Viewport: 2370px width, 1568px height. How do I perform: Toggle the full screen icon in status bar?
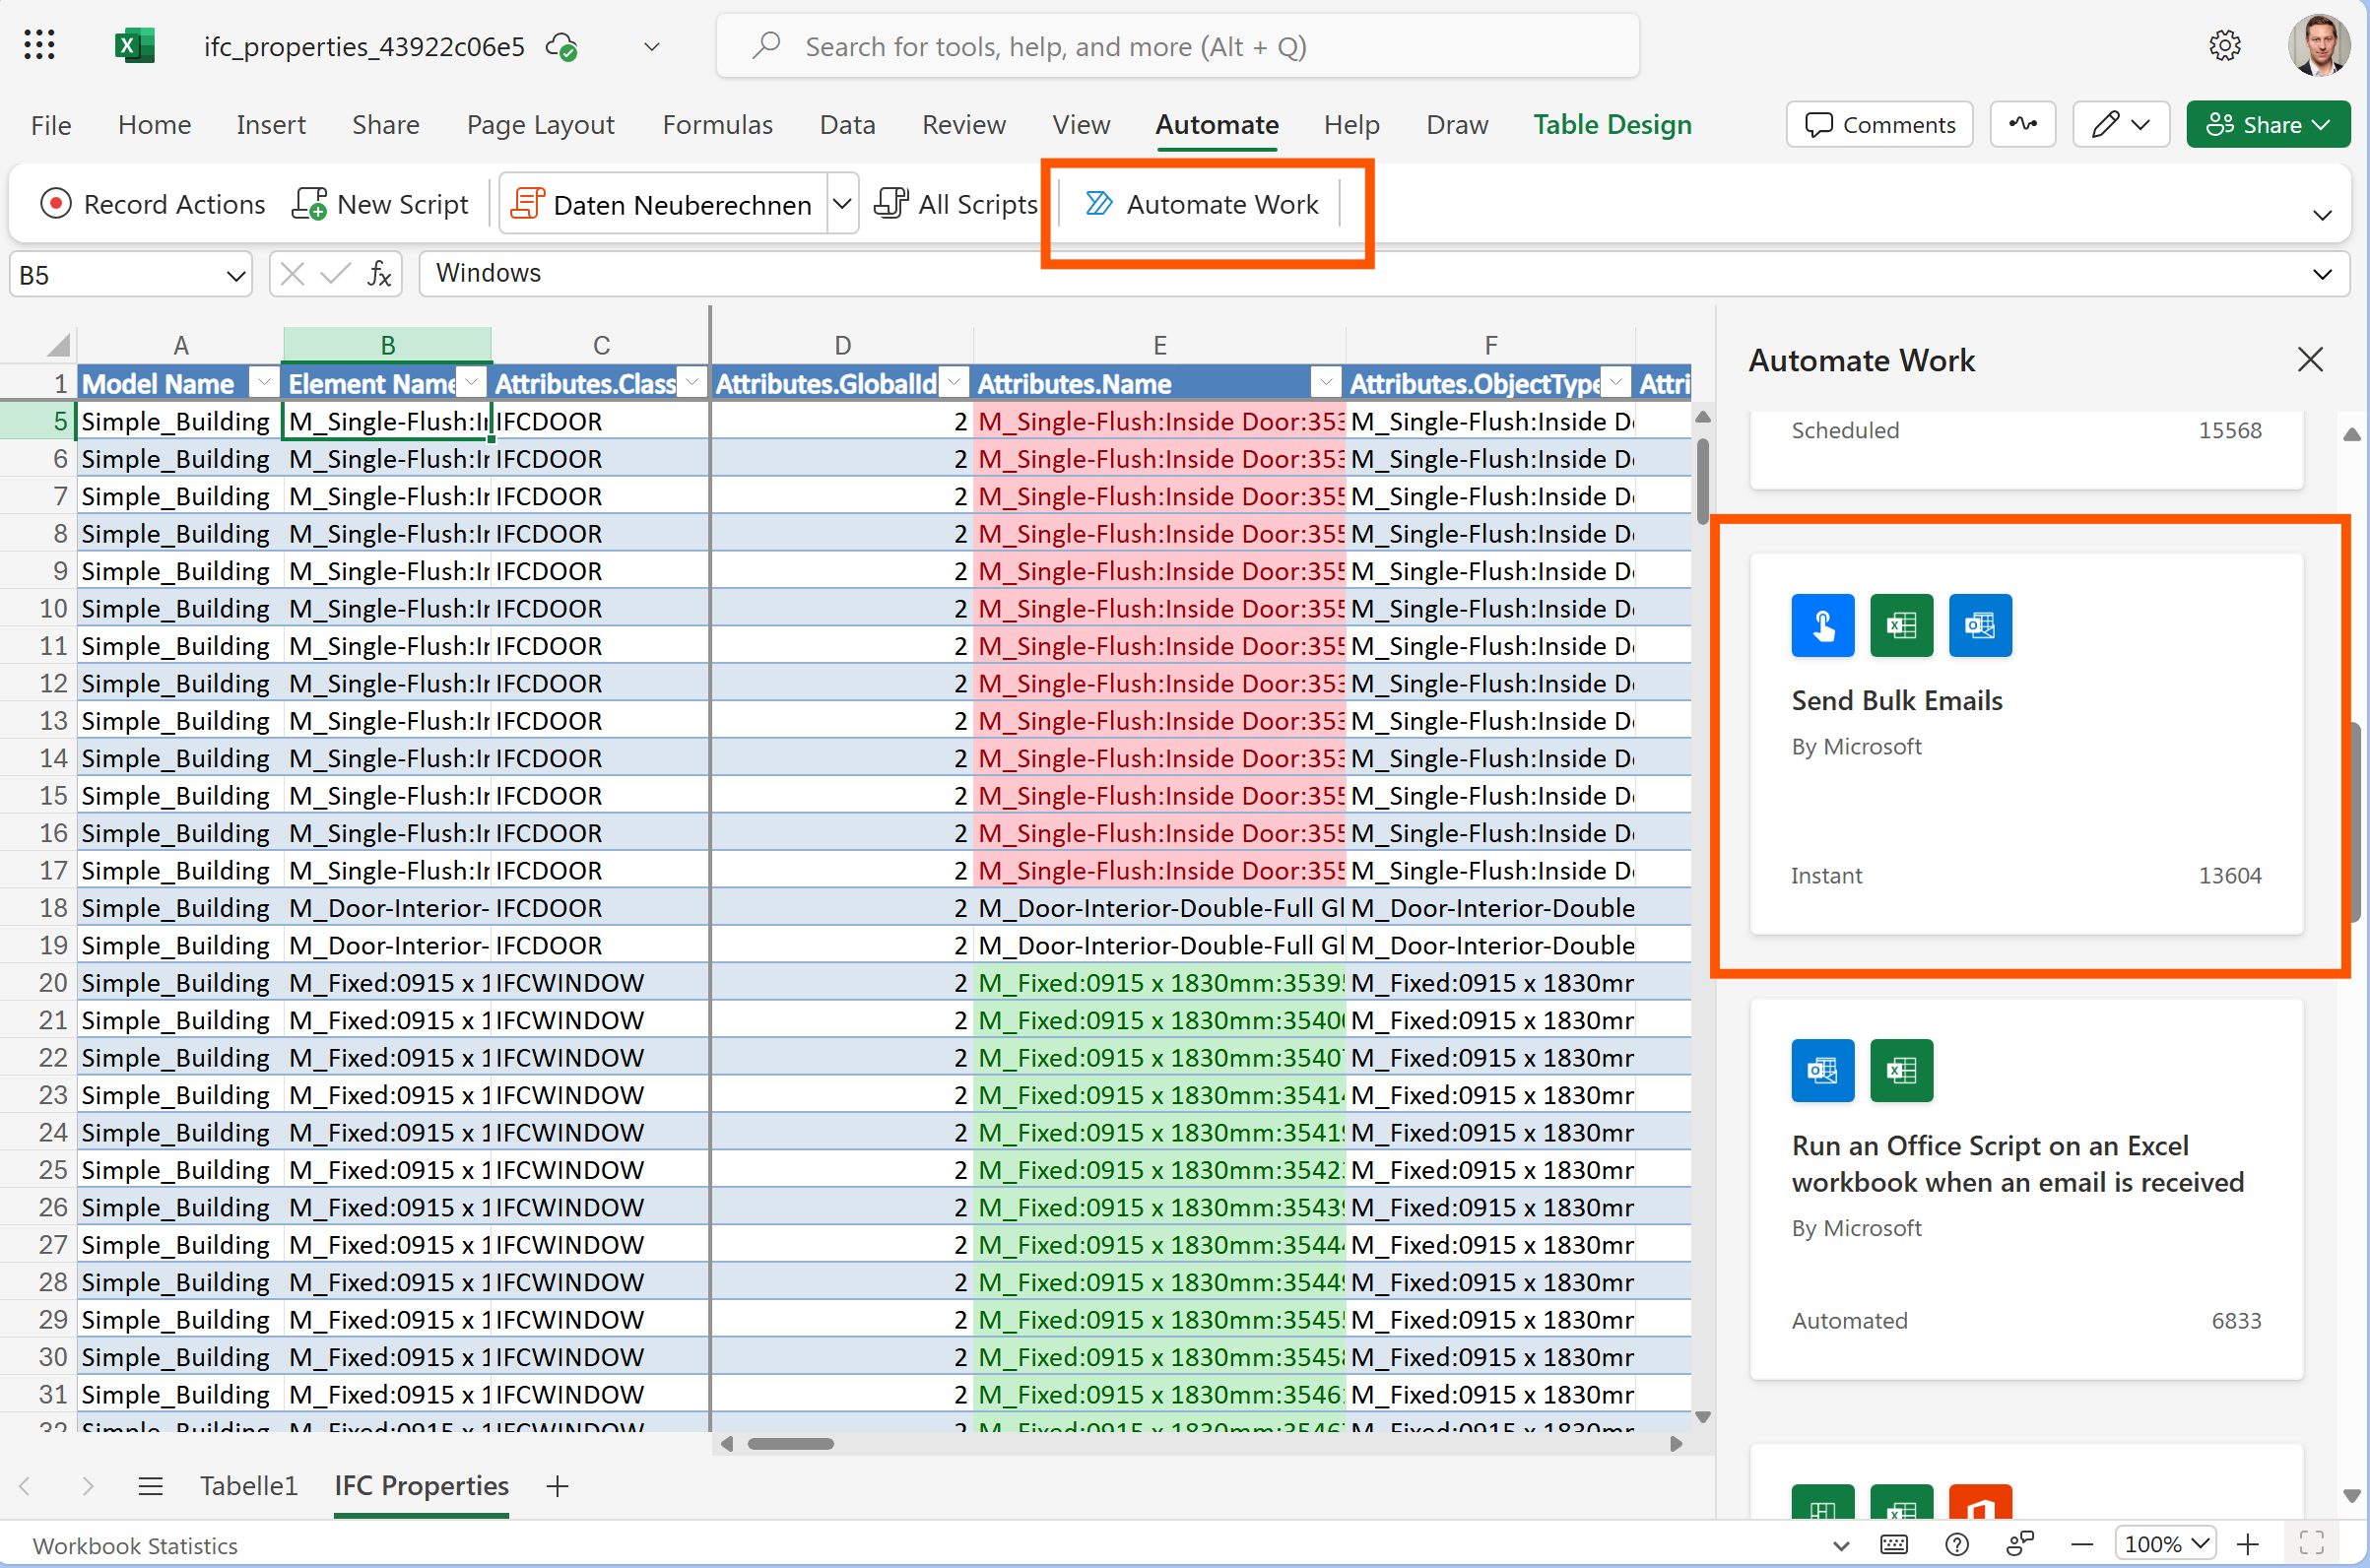[2311, 1544]
